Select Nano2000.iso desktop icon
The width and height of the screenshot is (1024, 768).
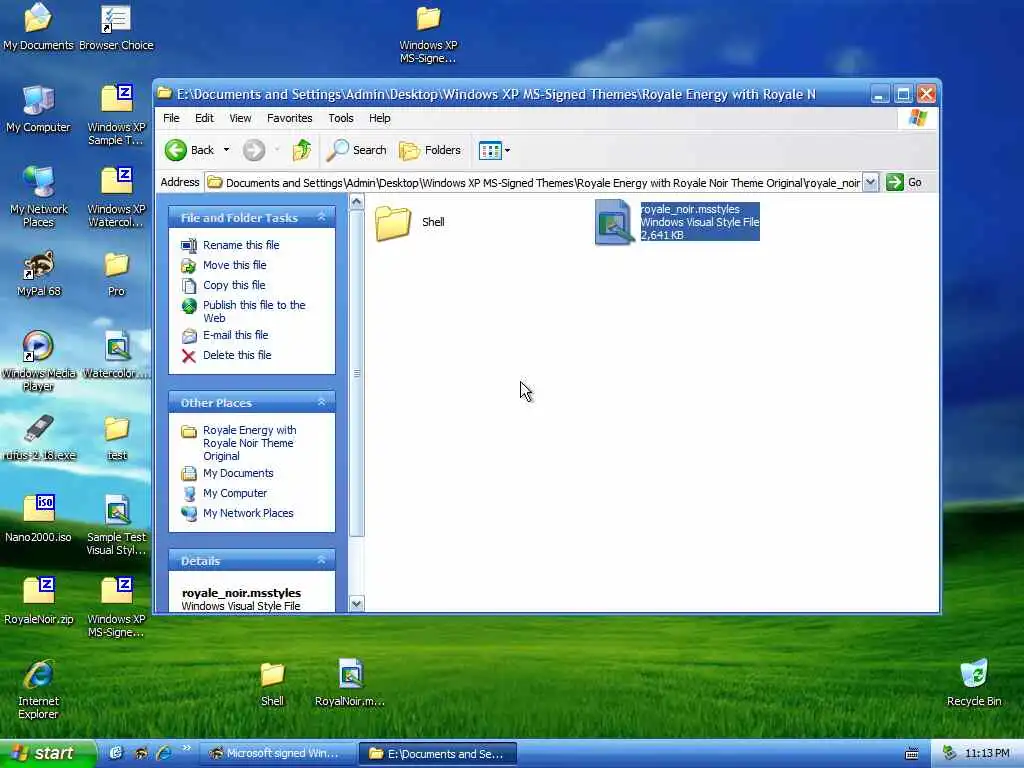tap(38, 519)
